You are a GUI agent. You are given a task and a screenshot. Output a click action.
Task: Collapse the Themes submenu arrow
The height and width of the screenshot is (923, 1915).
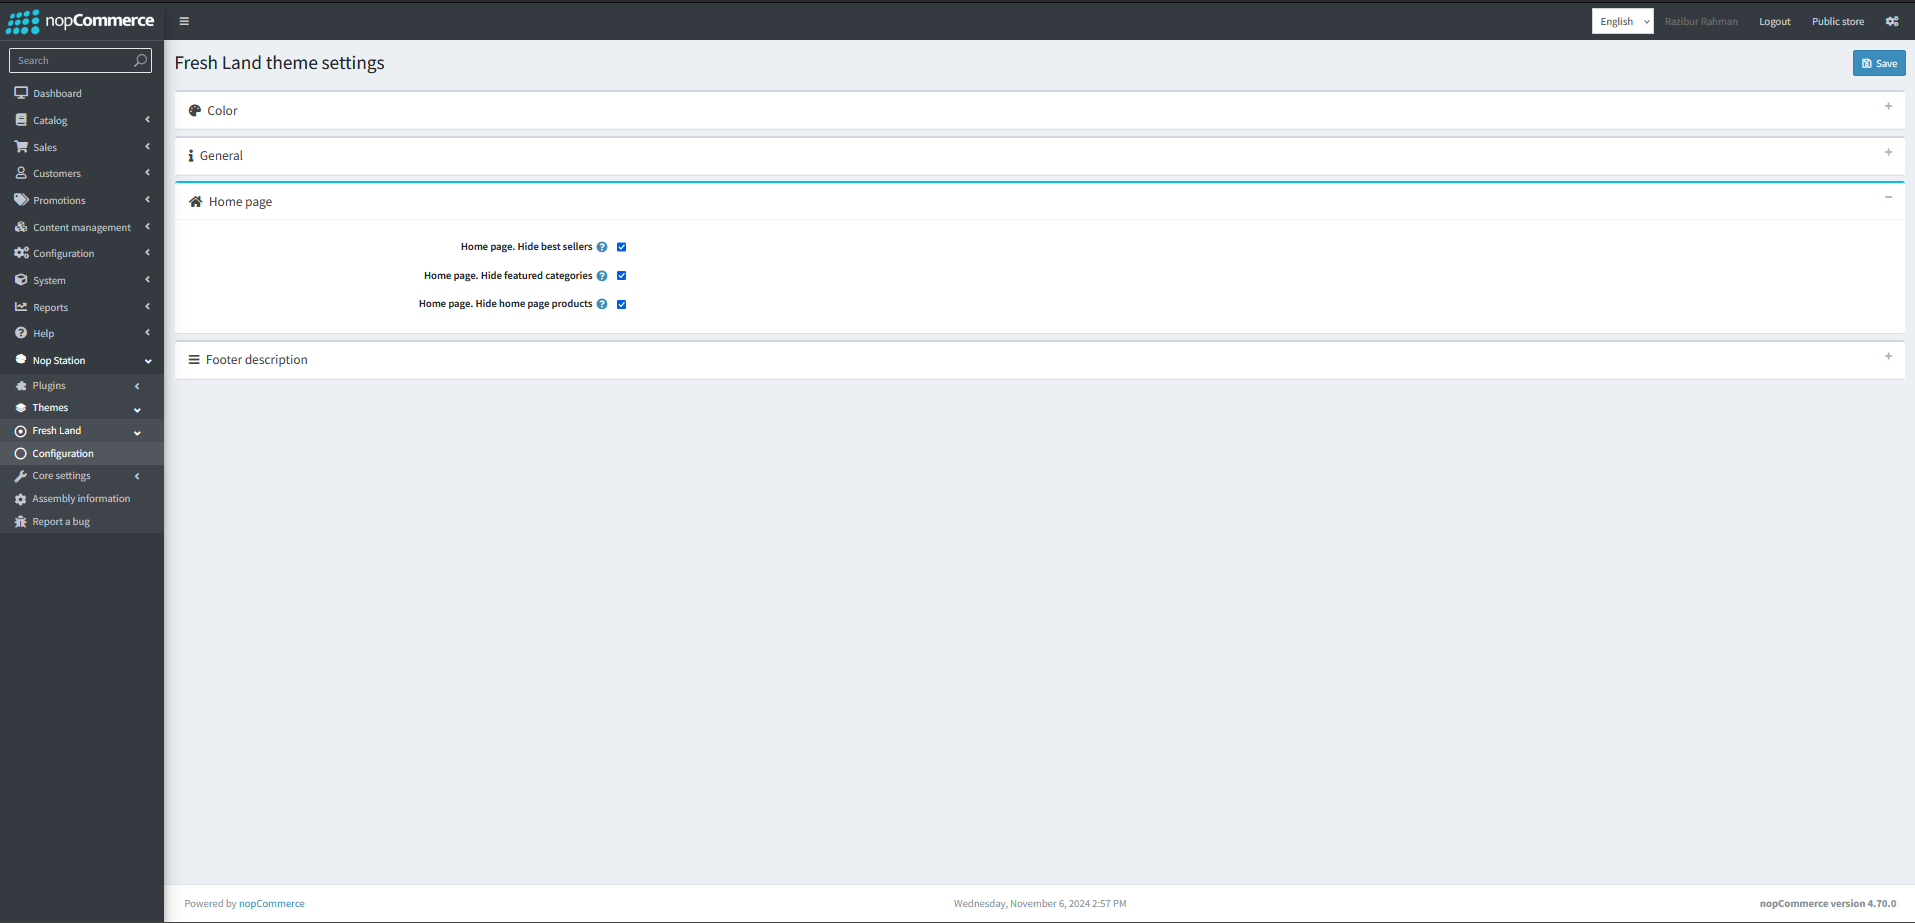137,409
